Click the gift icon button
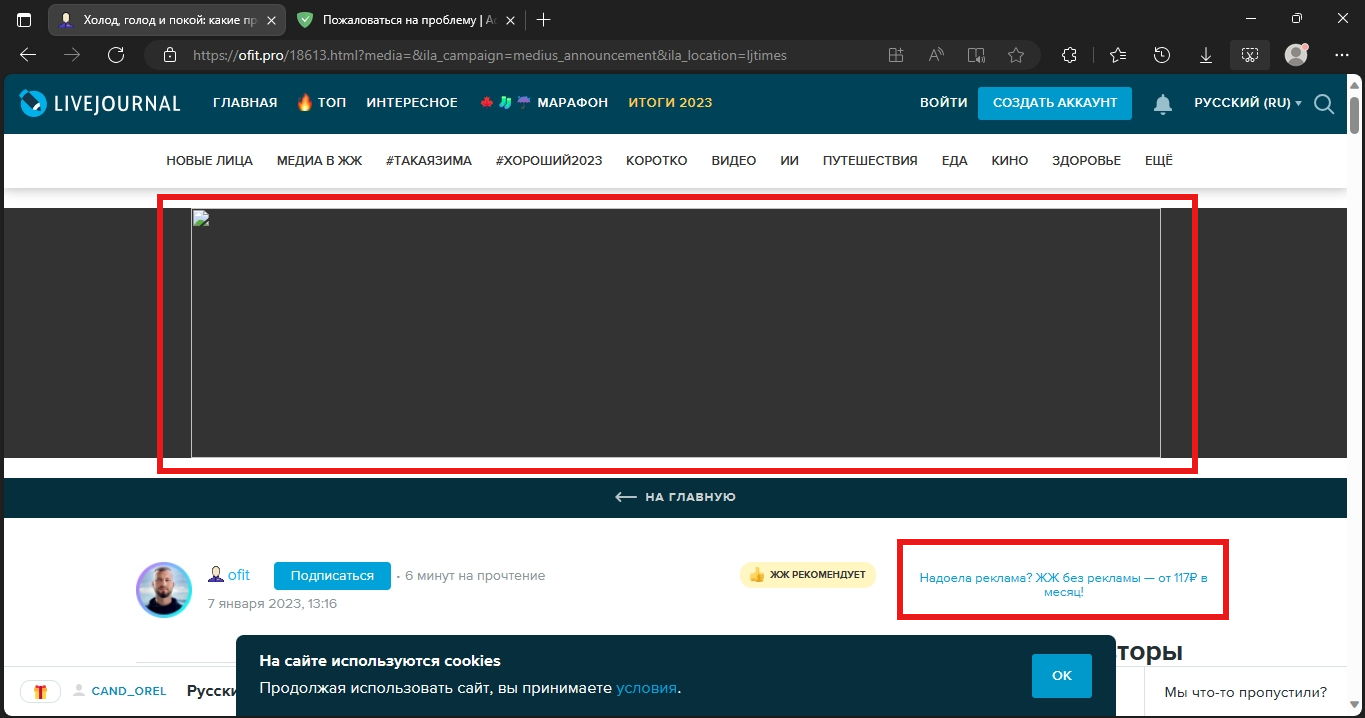 pyautogui.click(x=40, y=691)
